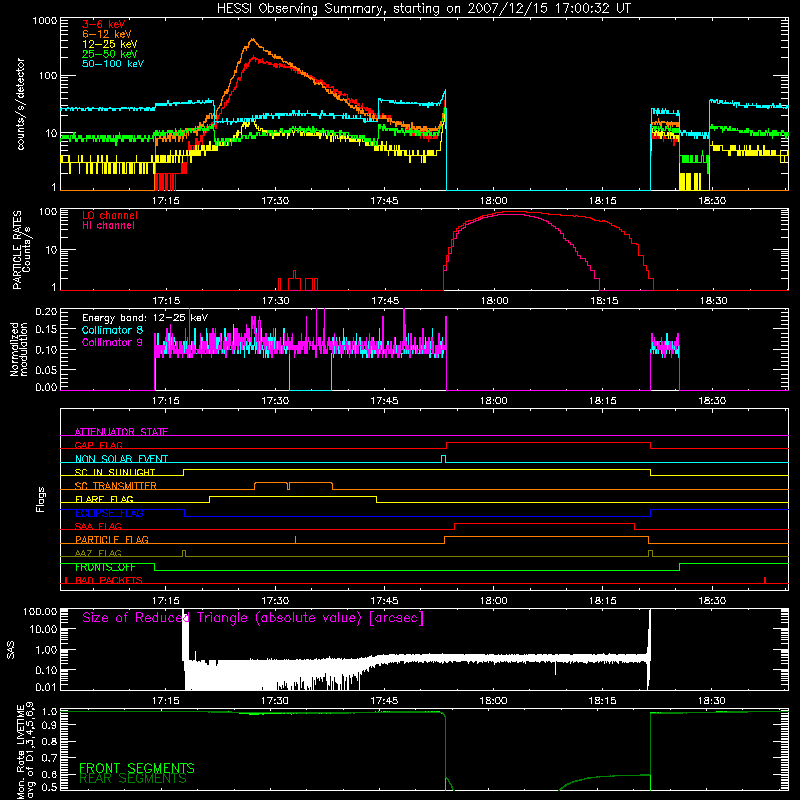
Task: Click the FRONT SEGMENTS legend label
Action: coord(137,768)
